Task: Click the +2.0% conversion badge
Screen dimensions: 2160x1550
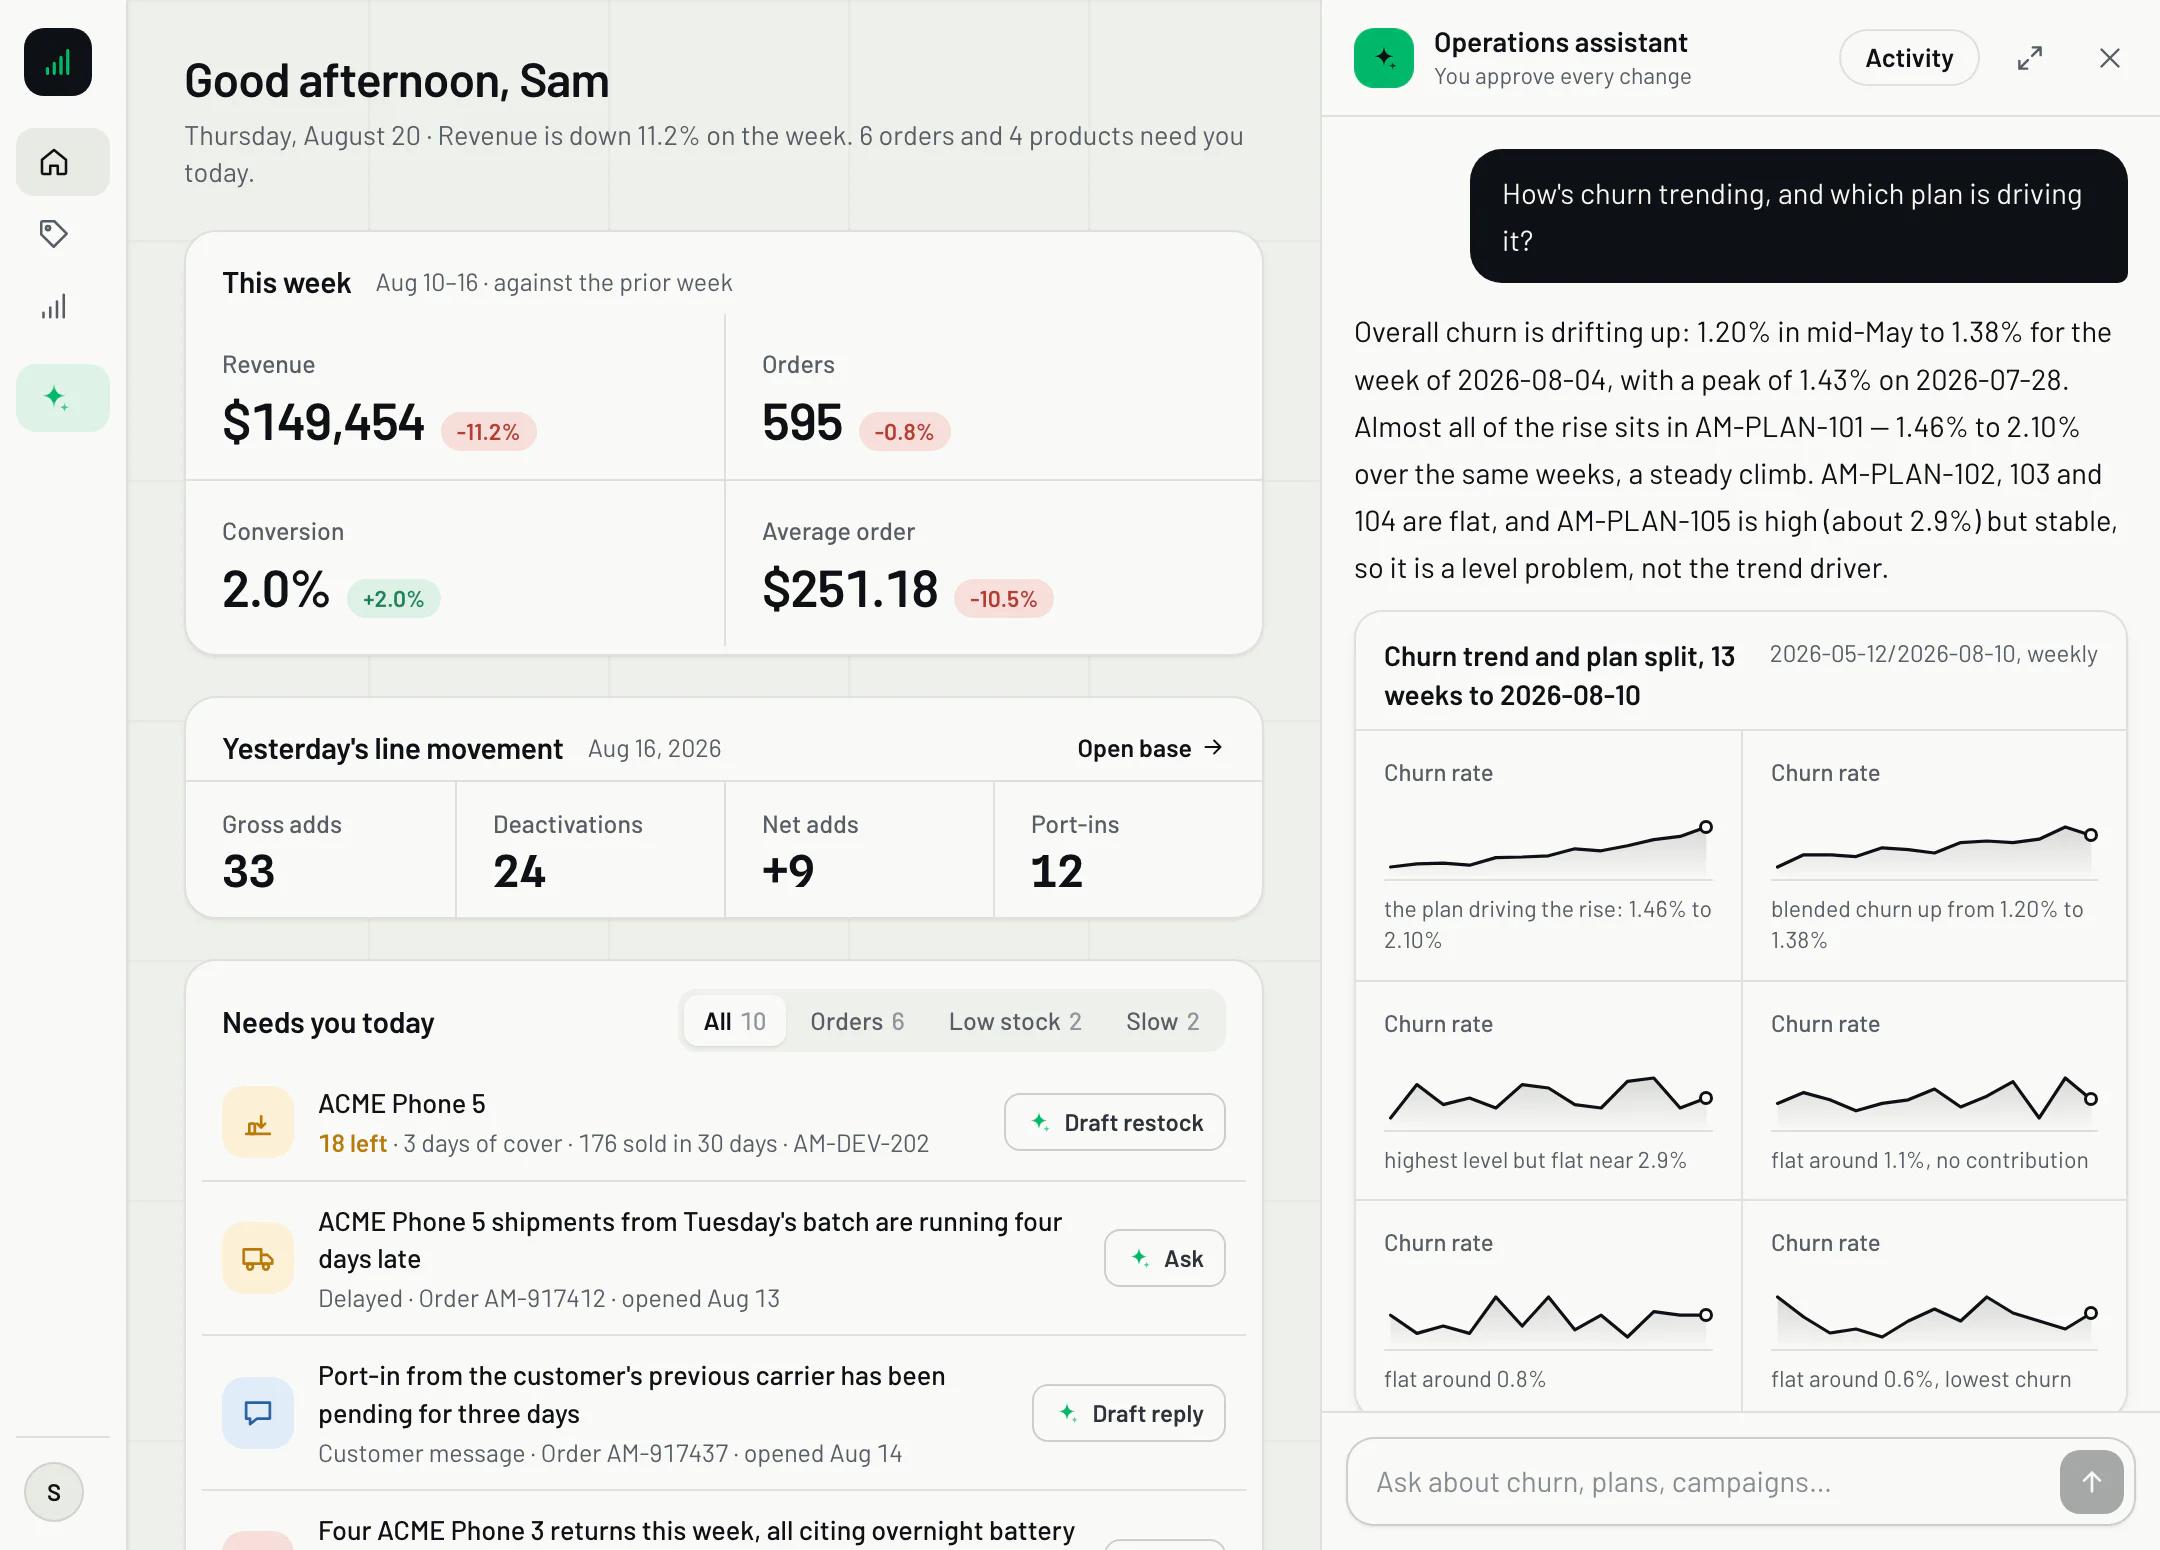Action: [x=393, y=599]
